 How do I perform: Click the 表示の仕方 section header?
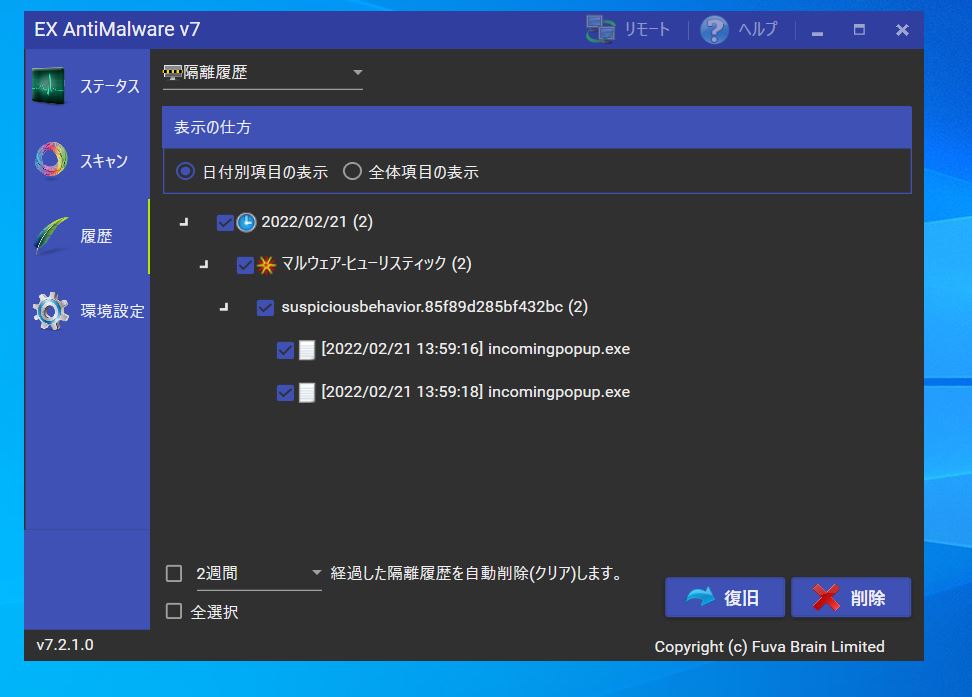click(x=537, y=127)
